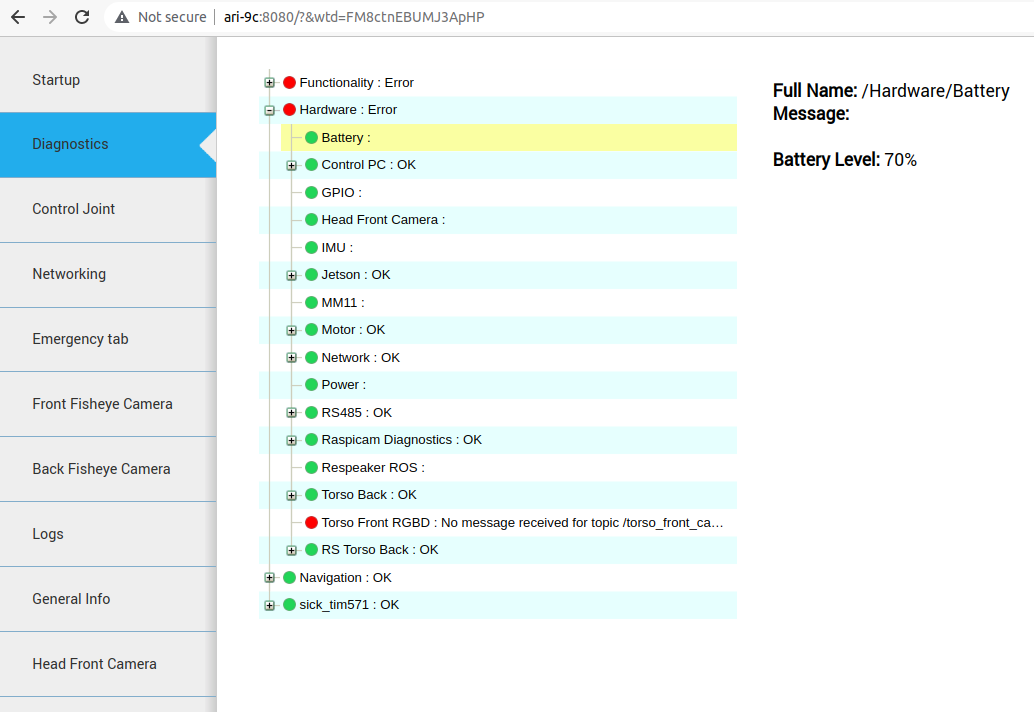1034x712 pixels.
Task: Click the 'Full Name: /Hardware/Battery' text
Action: tap(891, 91)
